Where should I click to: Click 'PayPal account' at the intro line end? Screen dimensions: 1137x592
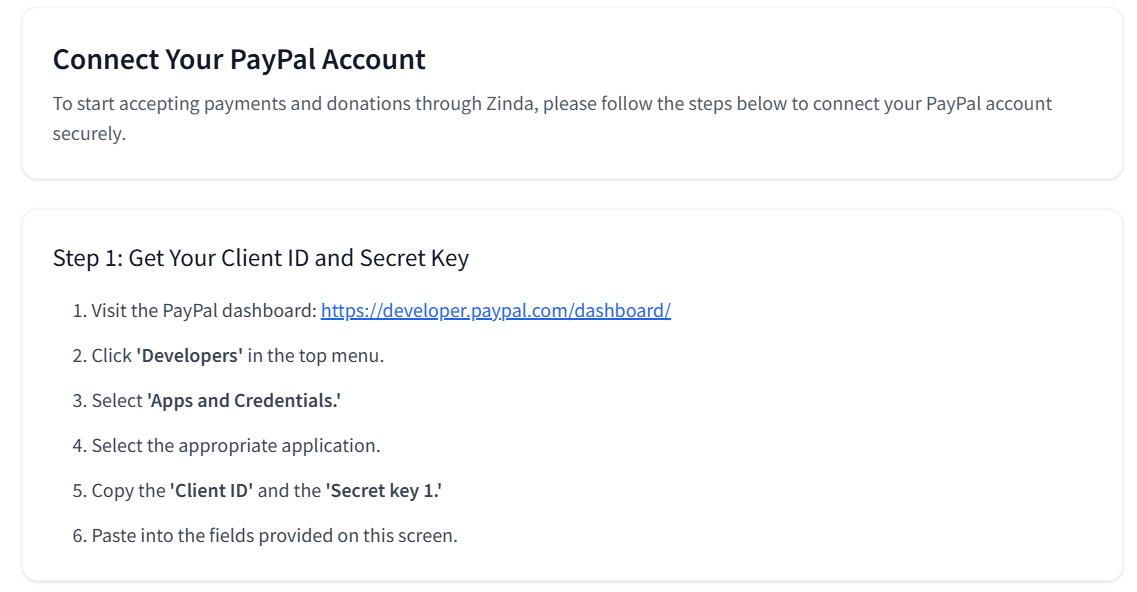(989, 103)
